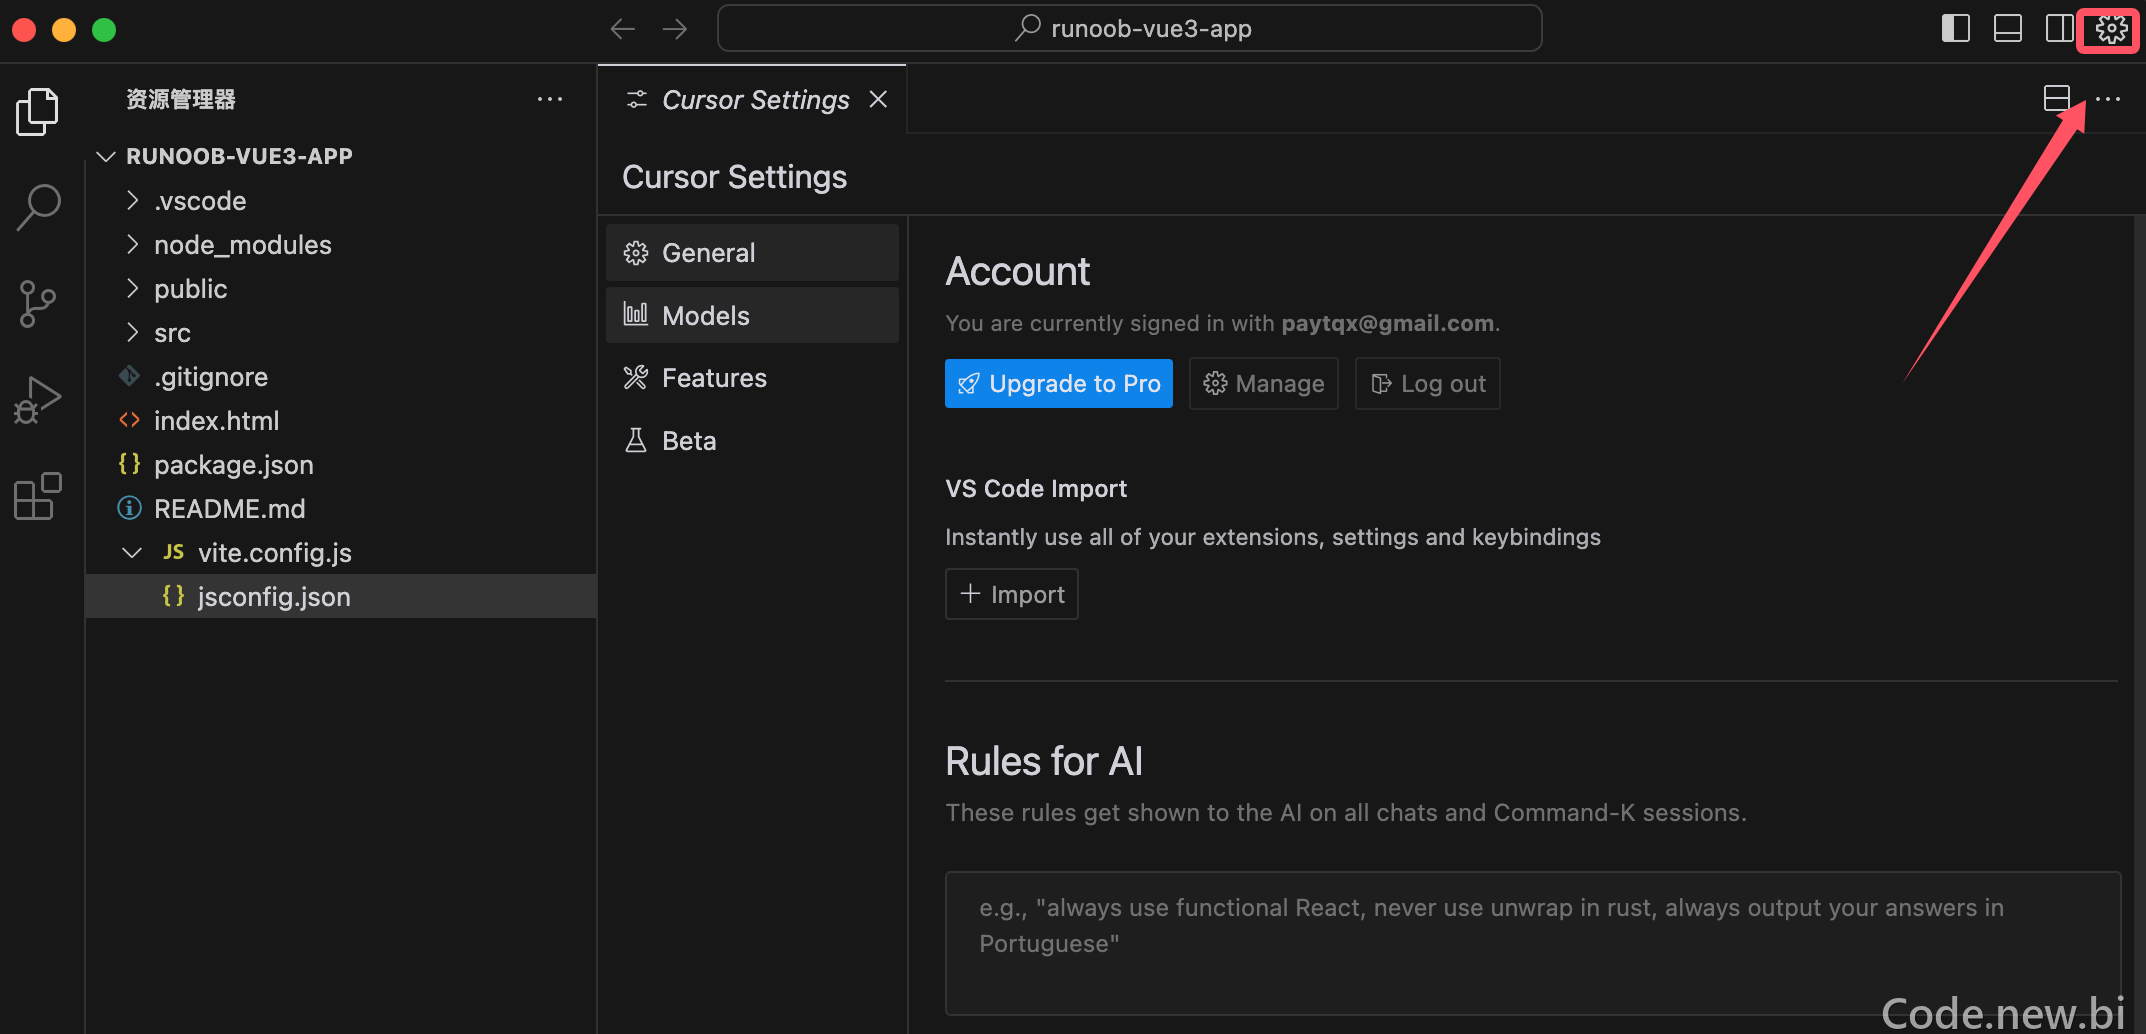This screenshot has height=1034, width=2146.
Task: Focus the Rules for AI text area
Action: pyautogui.click(x=1532, y=943)
